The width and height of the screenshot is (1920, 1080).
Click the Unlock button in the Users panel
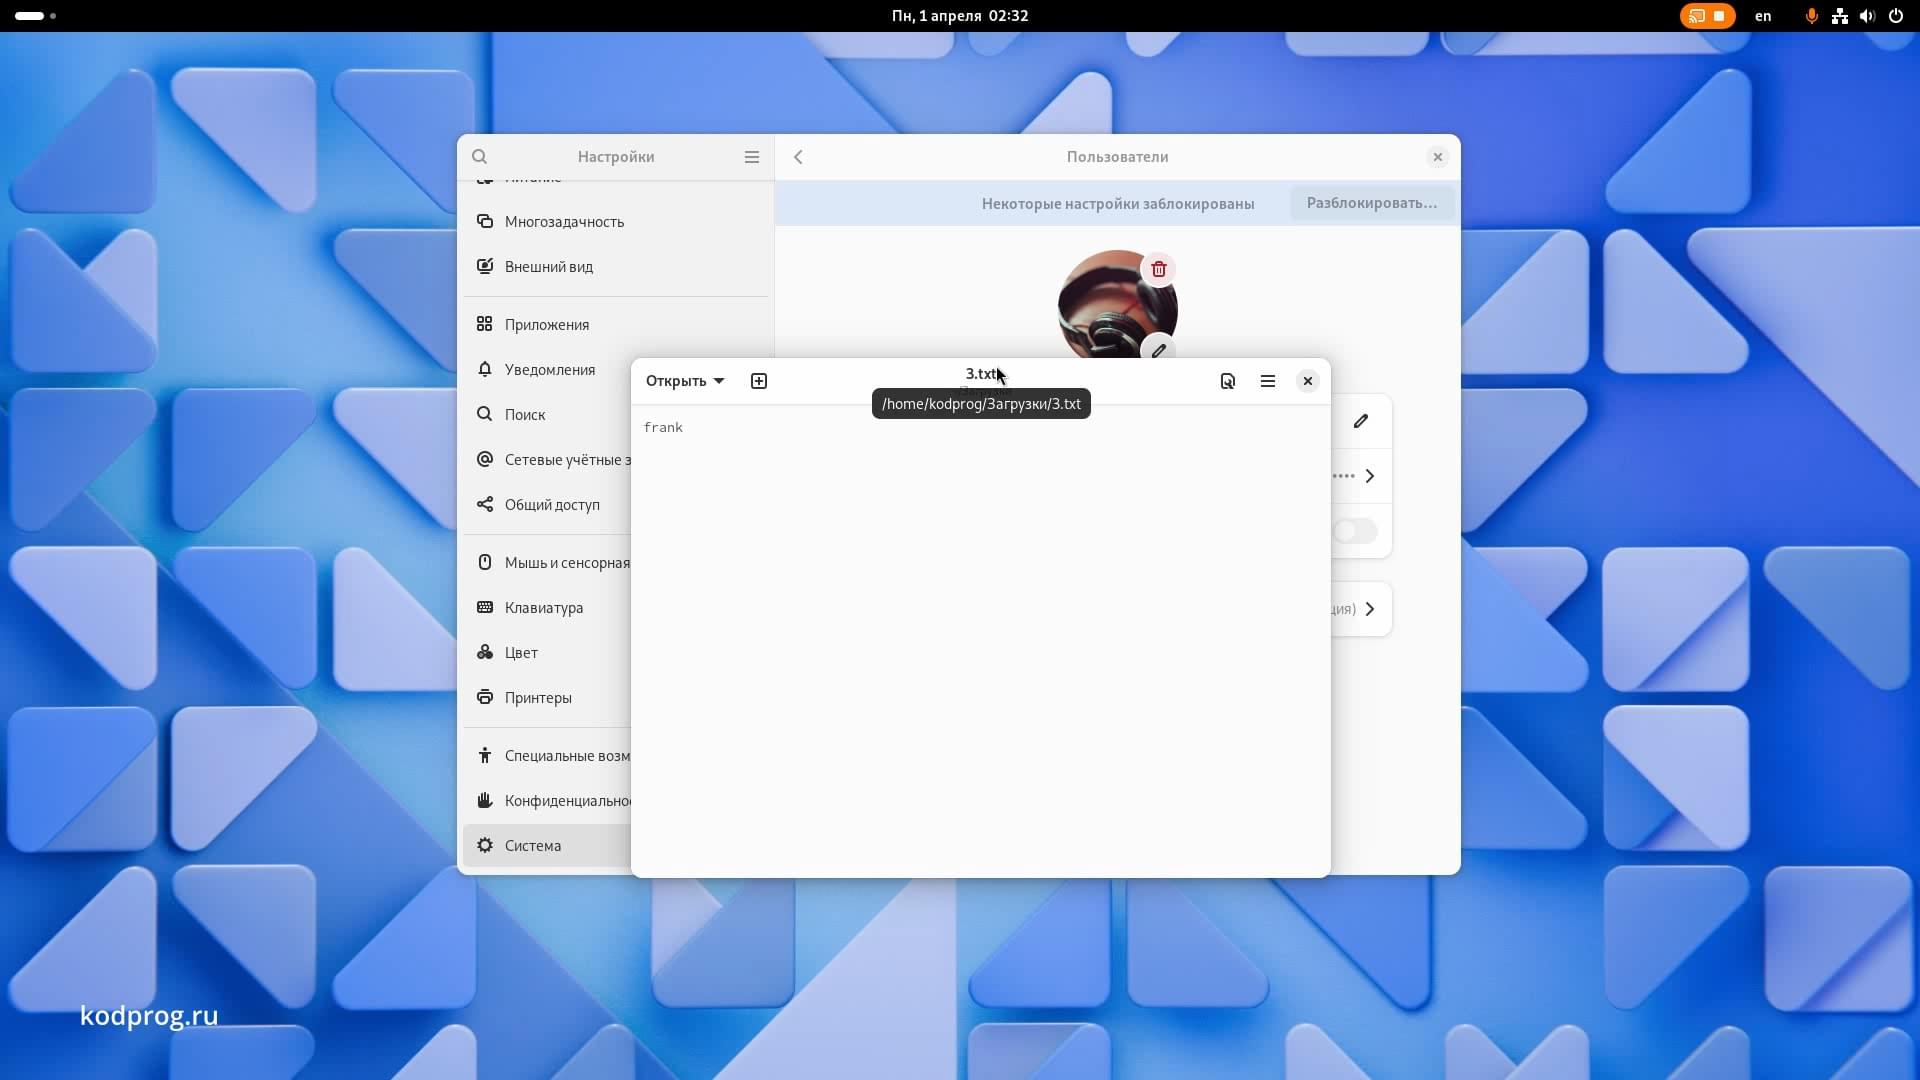coord(1372,203)
